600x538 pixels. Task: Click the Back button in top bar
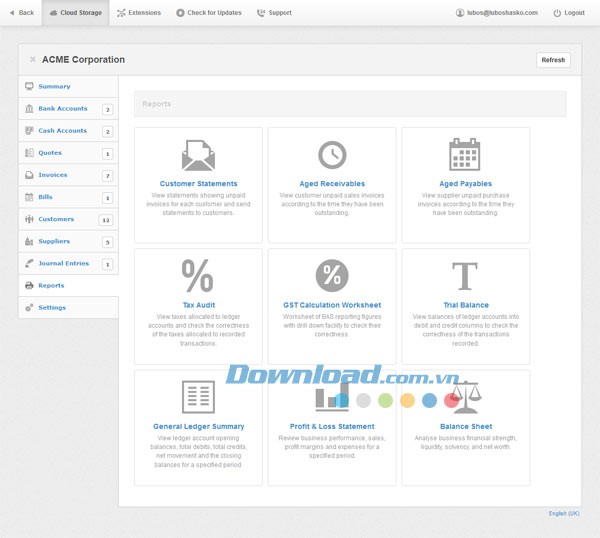click(20, 13)
